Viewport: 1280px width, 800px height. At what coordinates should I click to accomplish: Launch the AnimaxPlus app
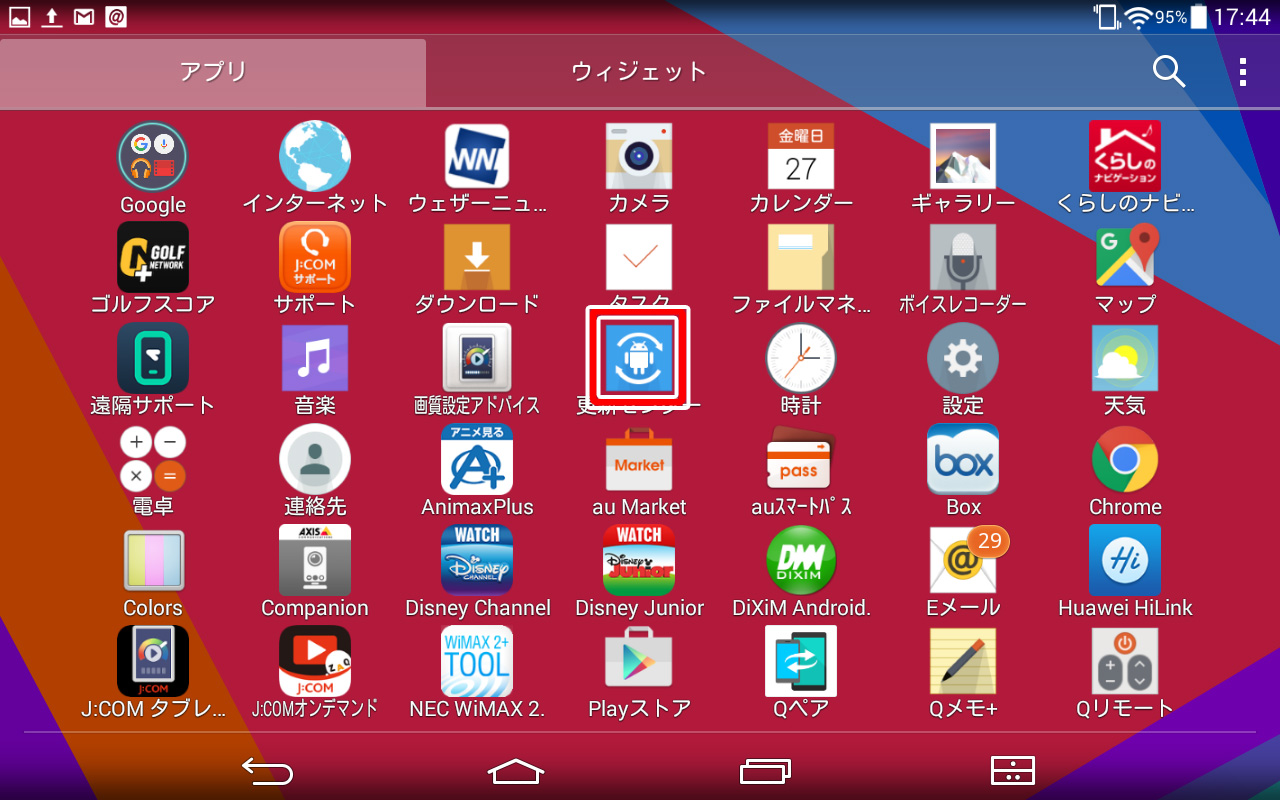[x=477, y=459]
